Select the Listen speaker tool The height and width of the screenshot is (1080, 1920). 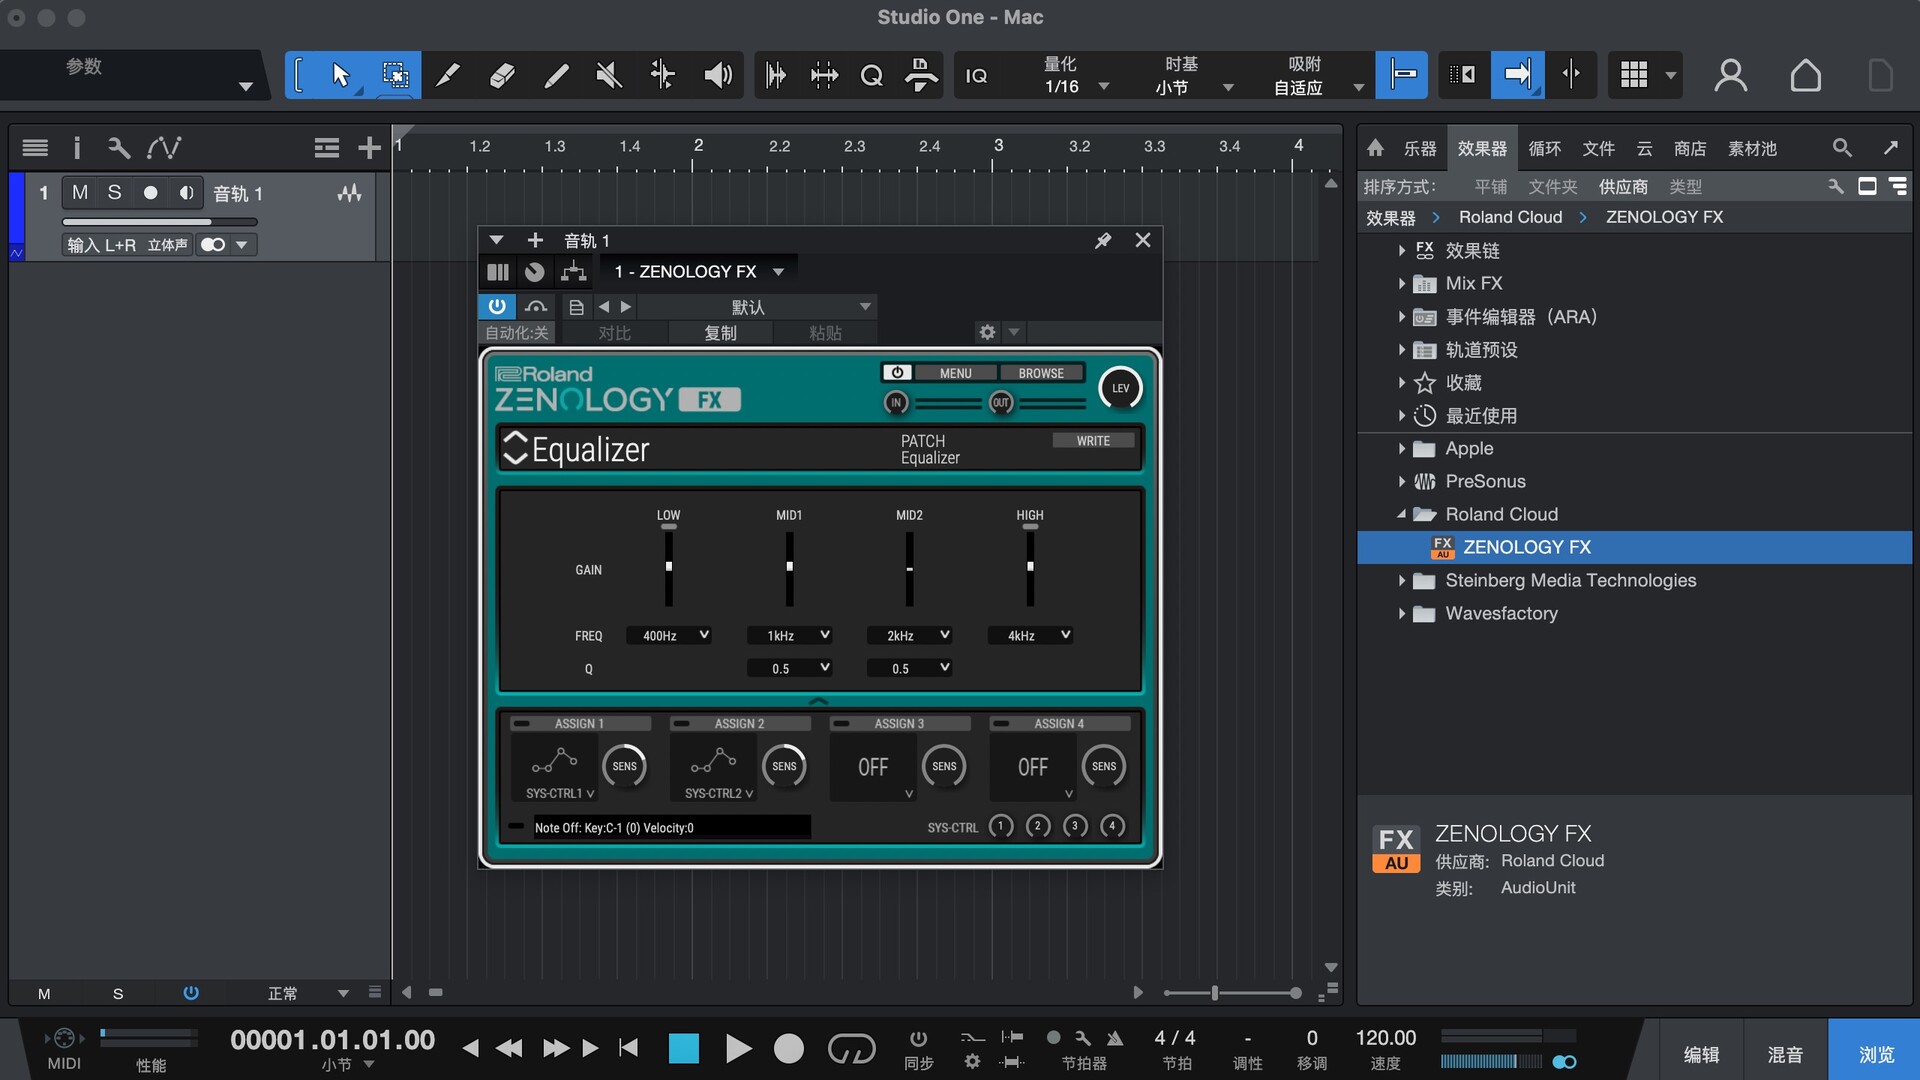717,75
